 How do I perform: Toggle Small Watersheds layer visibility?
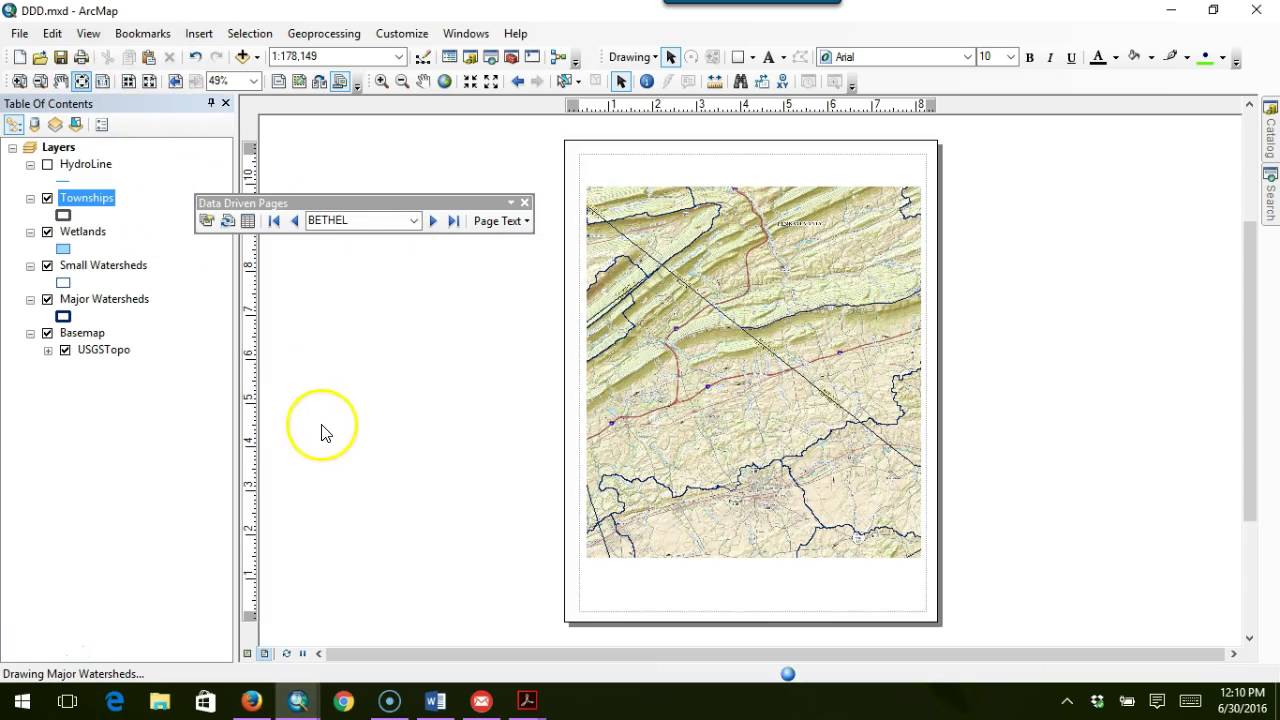coord(47,266)
